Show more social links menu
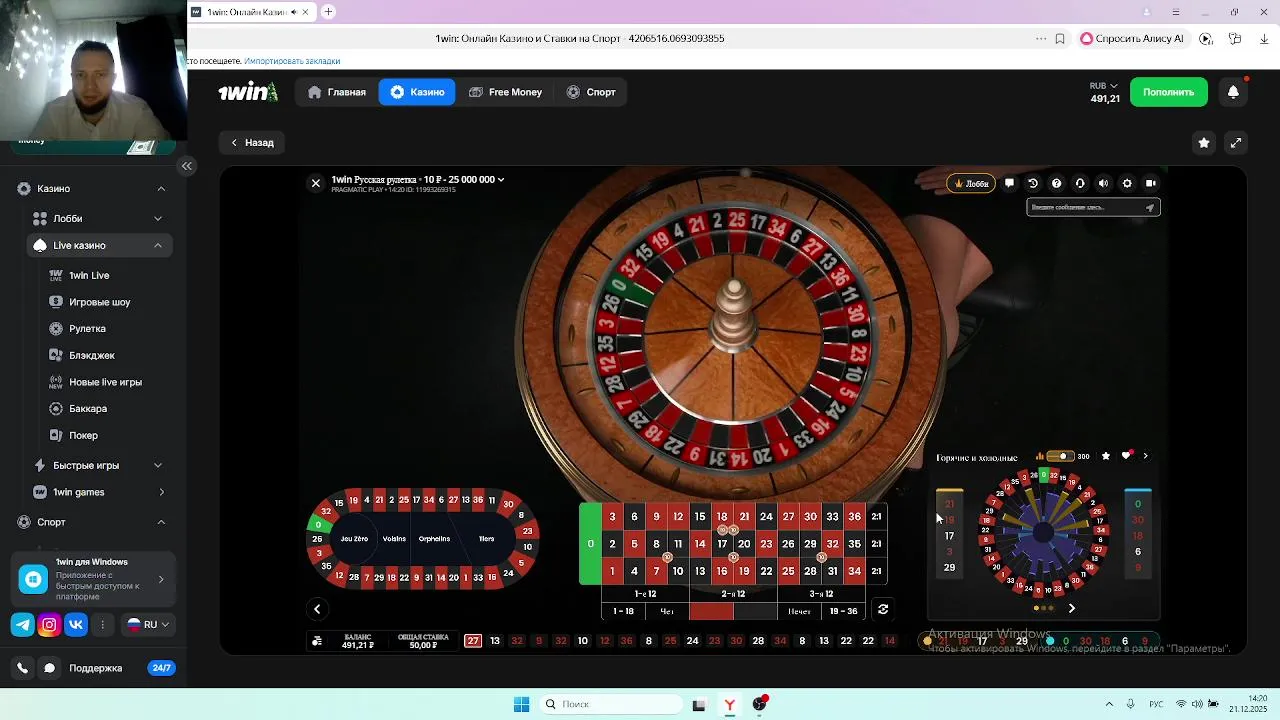 [x=102, y=625]
